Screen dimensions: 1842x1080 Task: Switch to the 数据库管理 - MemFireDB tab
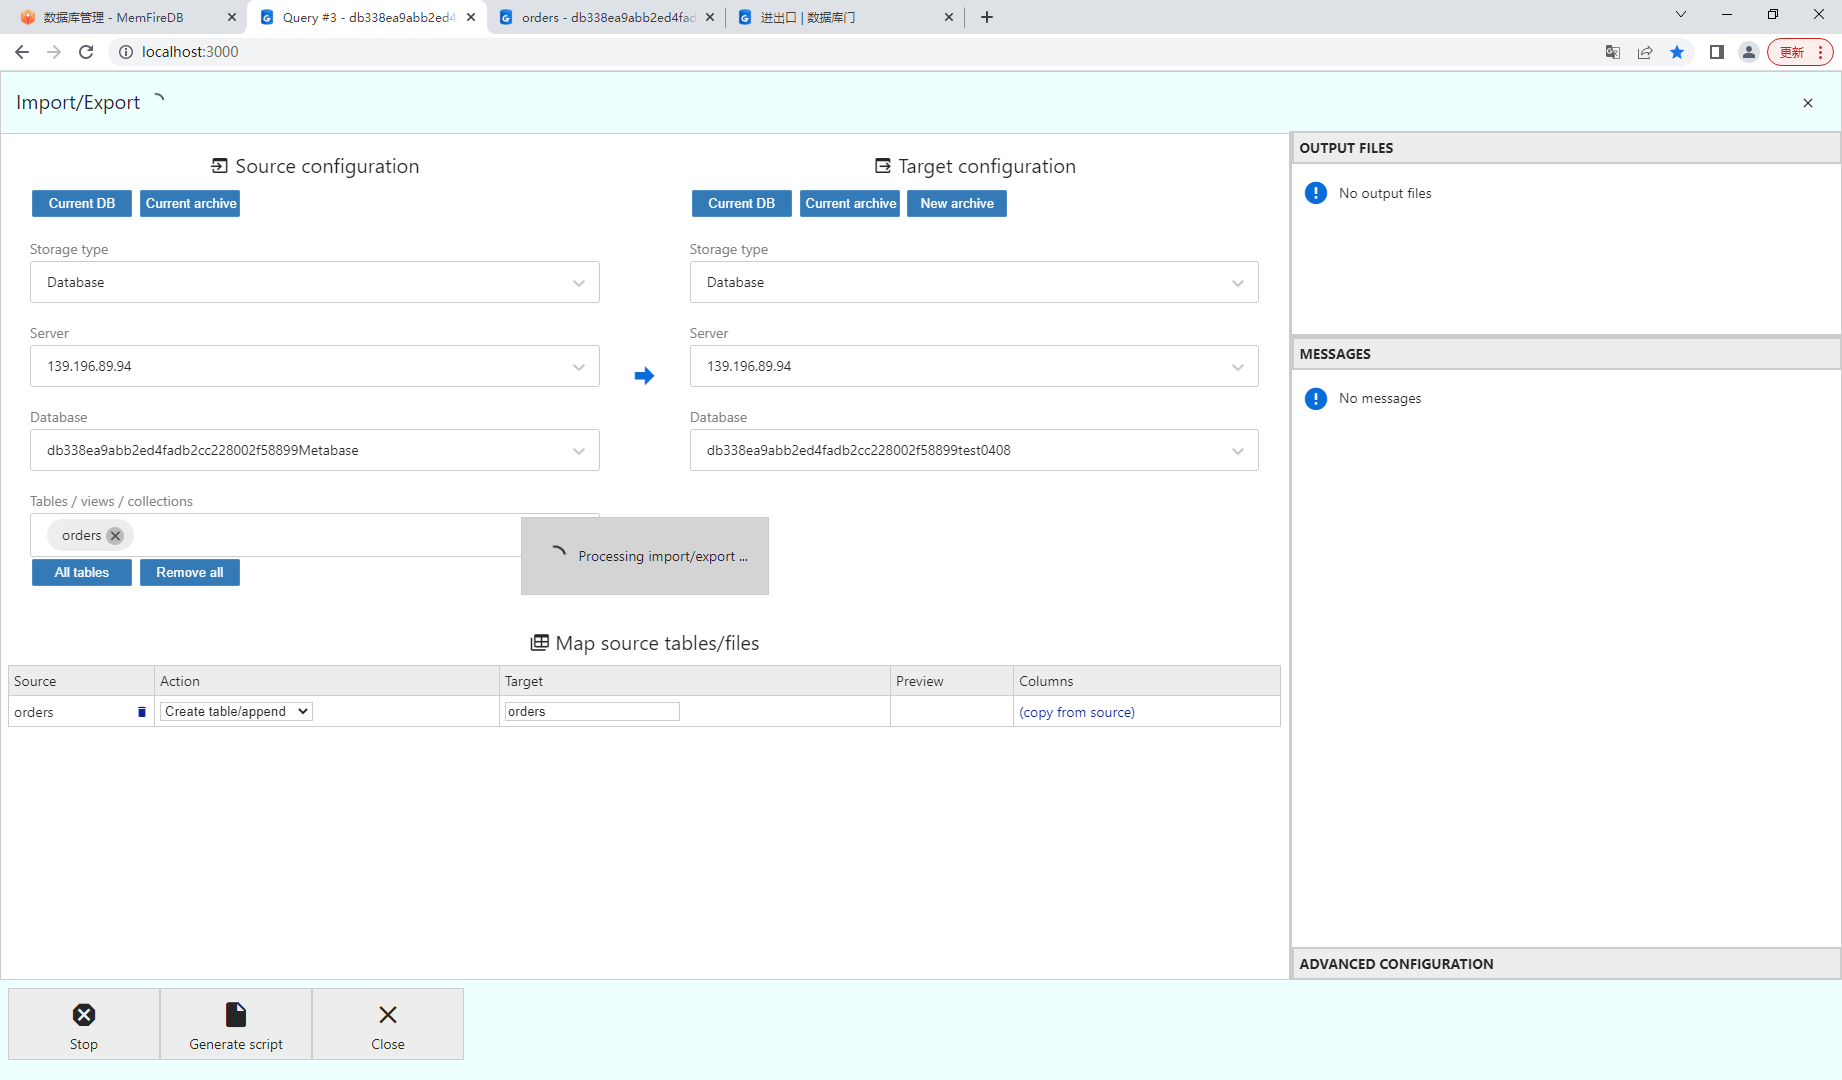[127, 17]
